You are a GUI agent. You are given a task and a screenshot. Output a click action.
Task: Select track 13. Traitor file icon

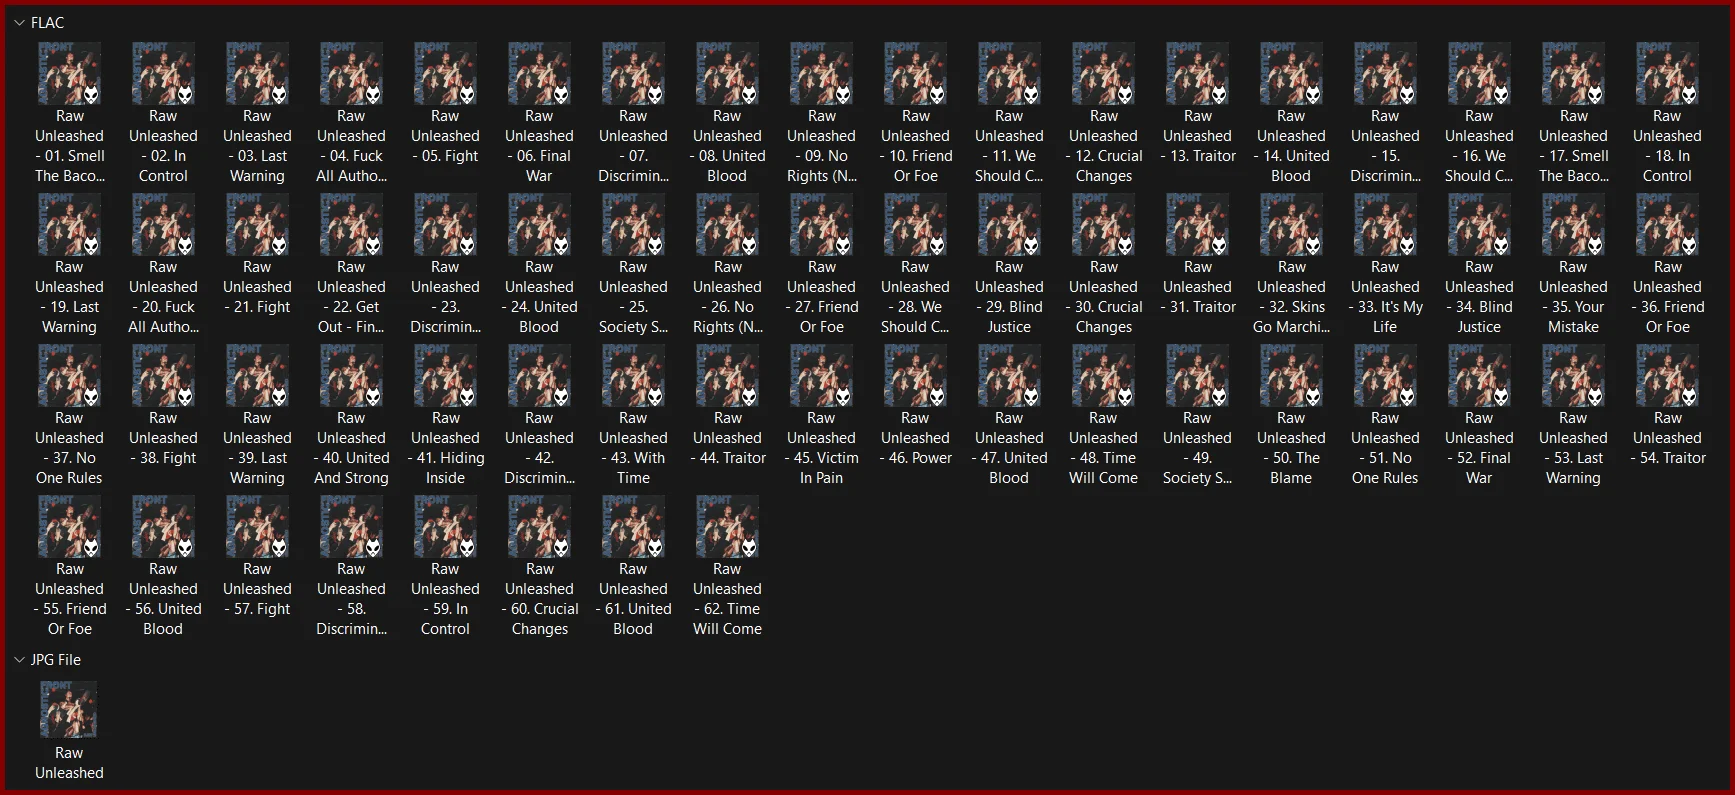coord(1197,74)
